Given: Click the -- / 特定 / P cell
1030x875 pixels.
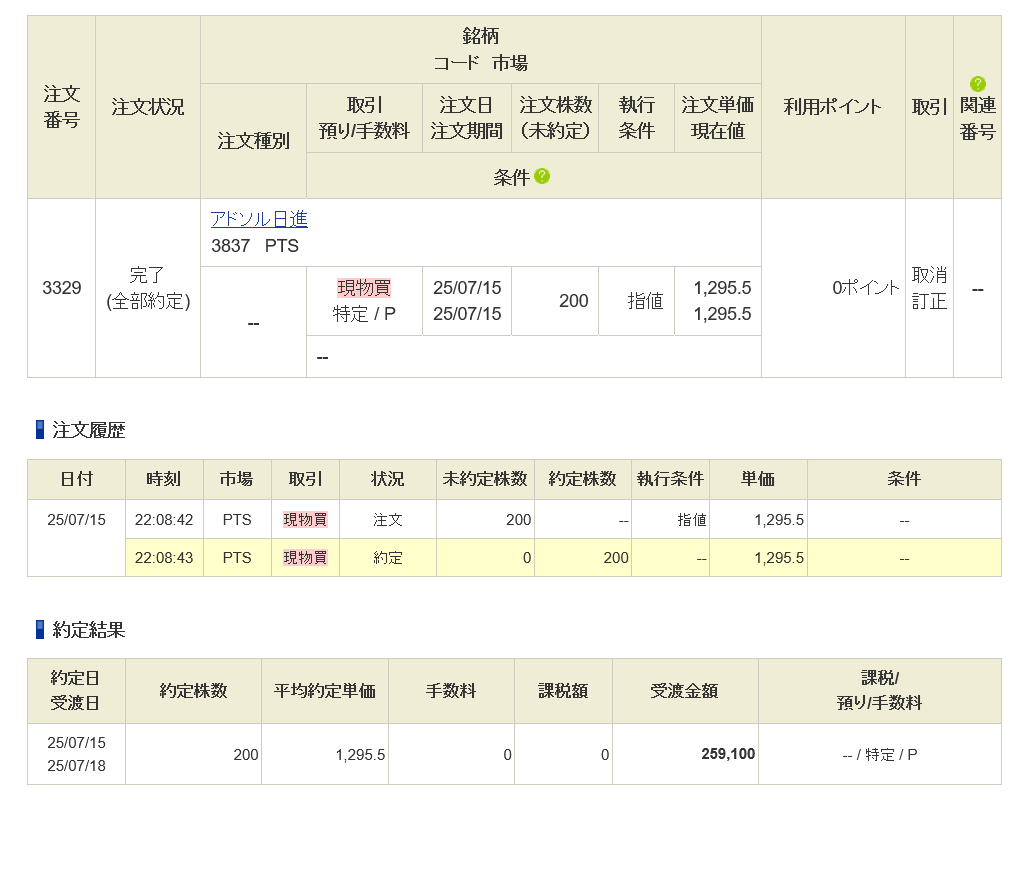Looking at the screenshot, I should coord(880,755).
